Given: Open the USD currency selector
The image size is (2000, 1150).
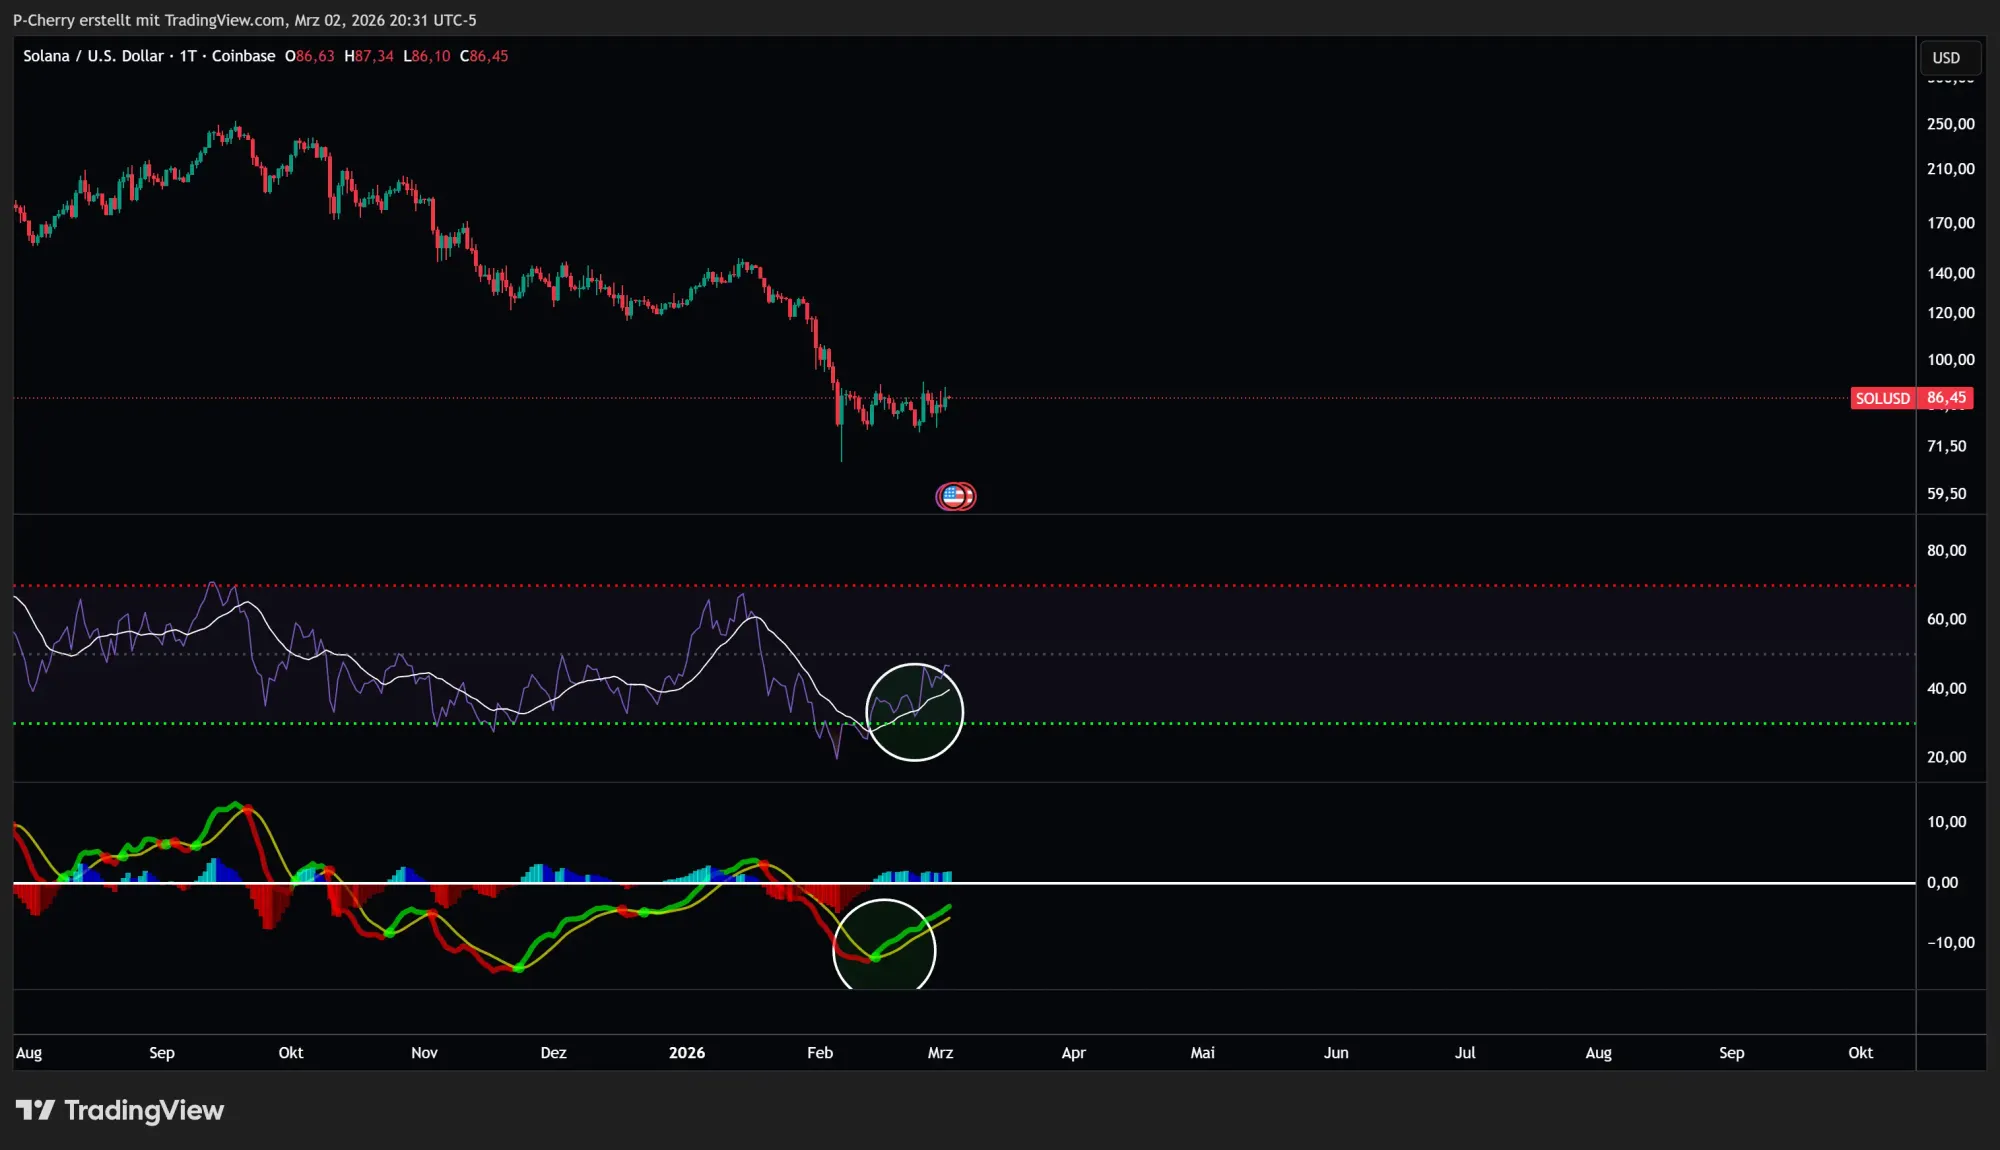Looking at the screenshot, I should 1946,58.
